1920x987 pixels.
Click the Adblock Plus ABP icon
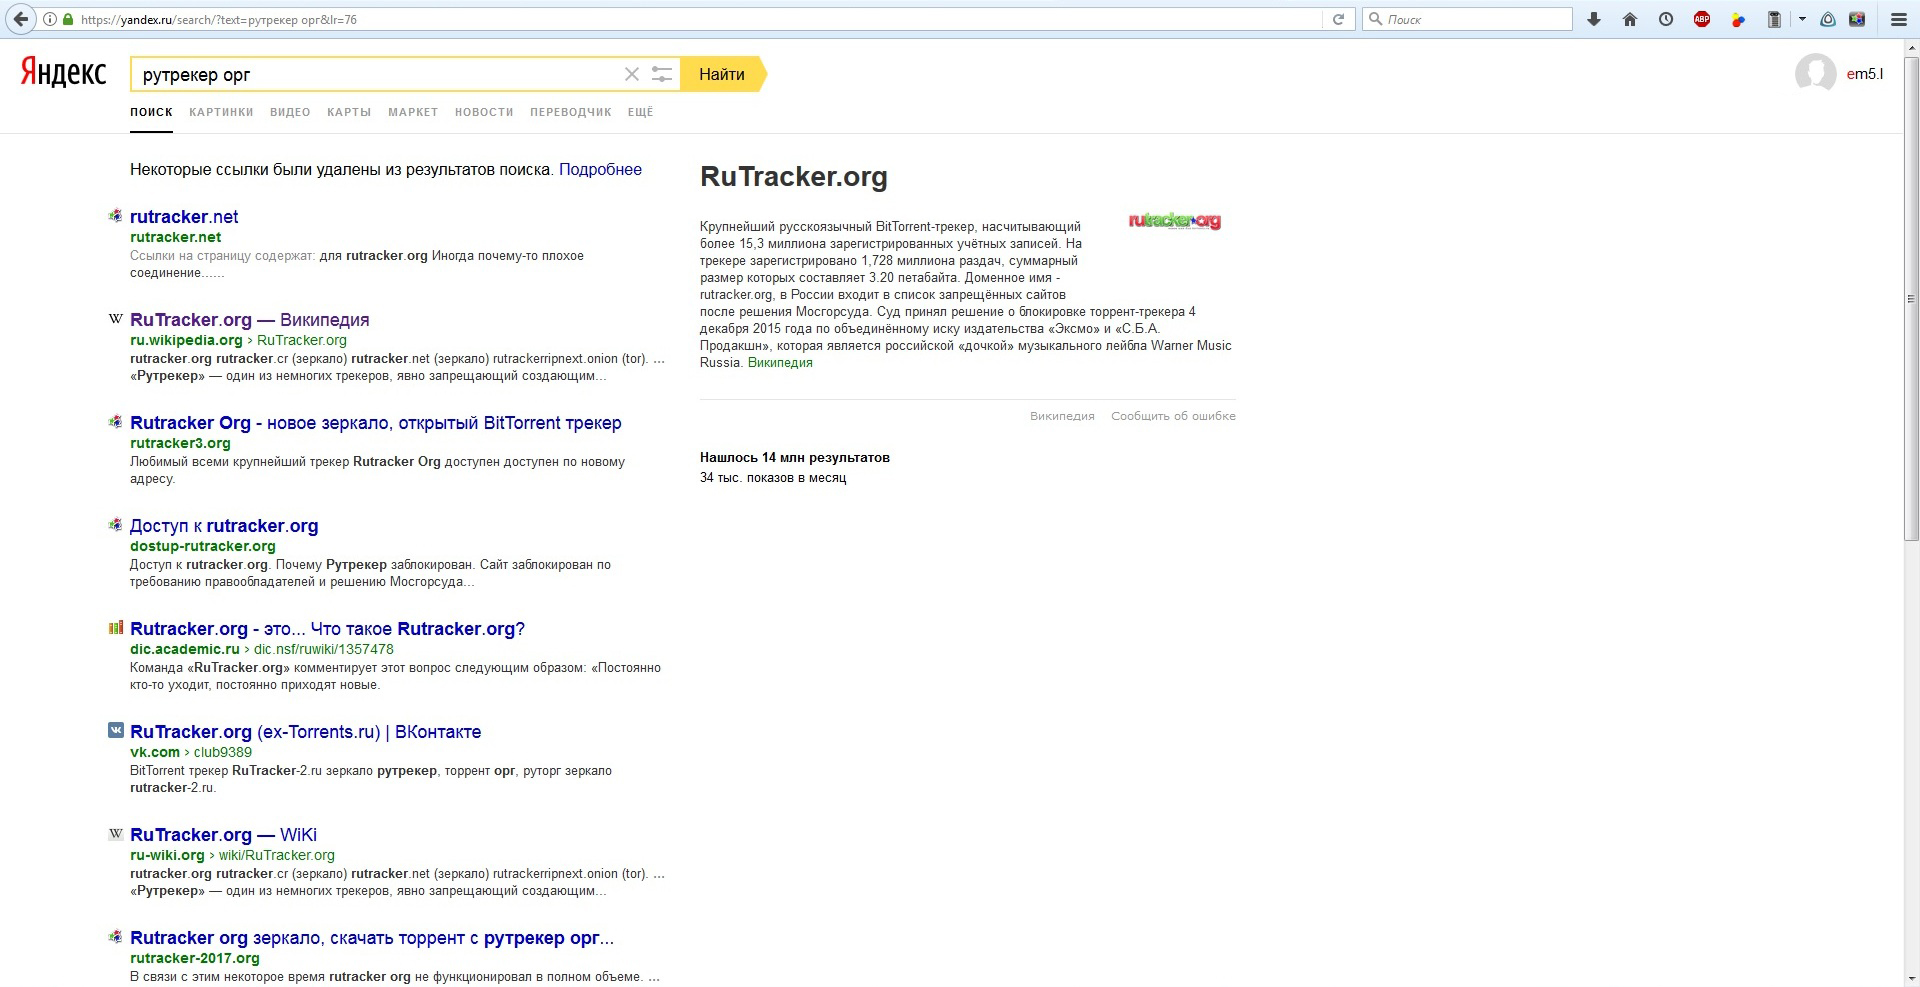click(1702, 19)
